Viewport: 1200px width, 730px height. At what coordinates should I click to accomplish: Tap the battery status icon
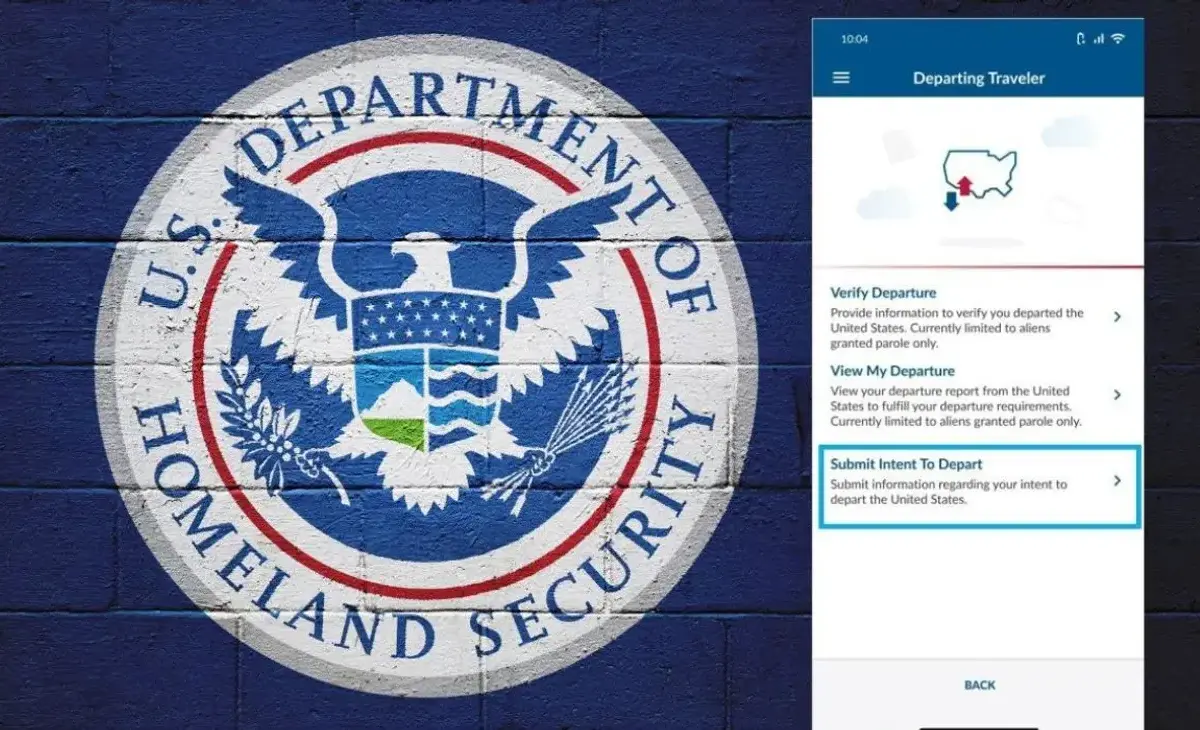(1081, 39)
